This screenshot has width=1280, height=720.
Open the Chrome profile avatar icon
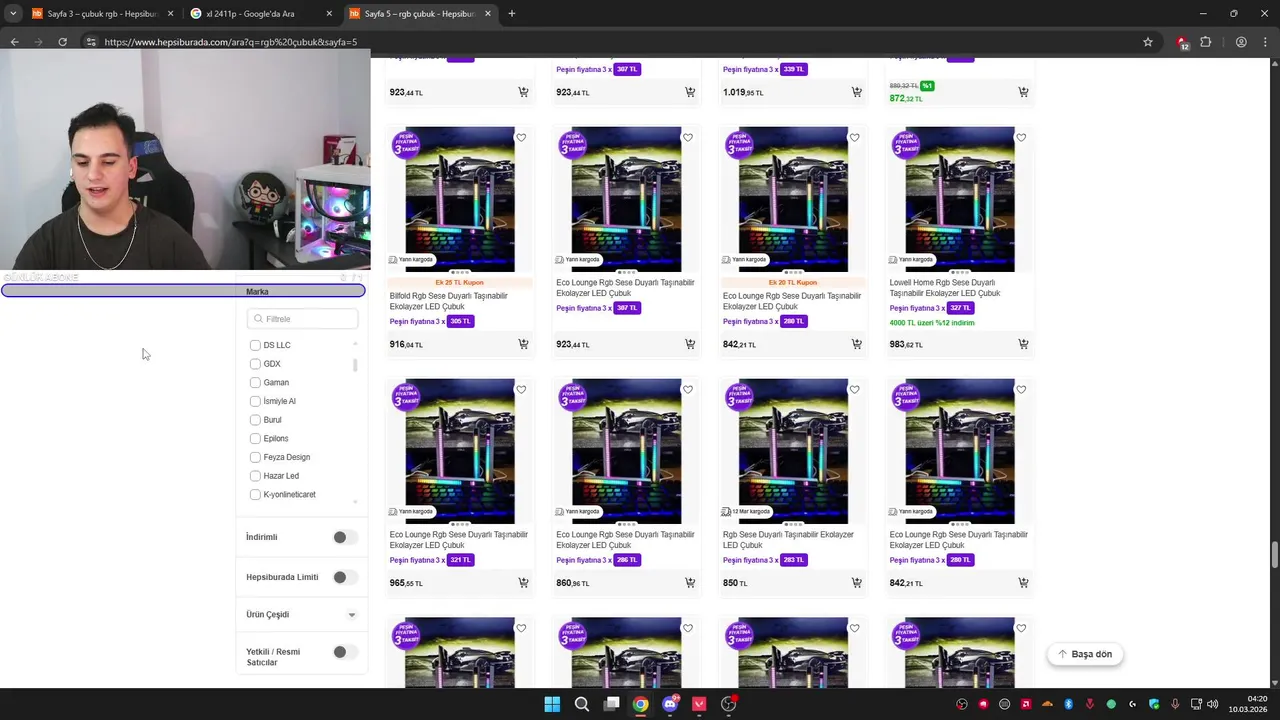1241,42
